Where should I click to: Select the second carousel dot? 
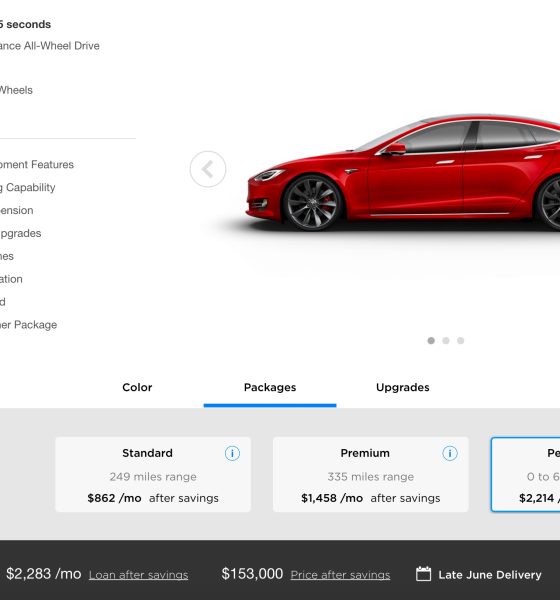[x=446, y=341]
